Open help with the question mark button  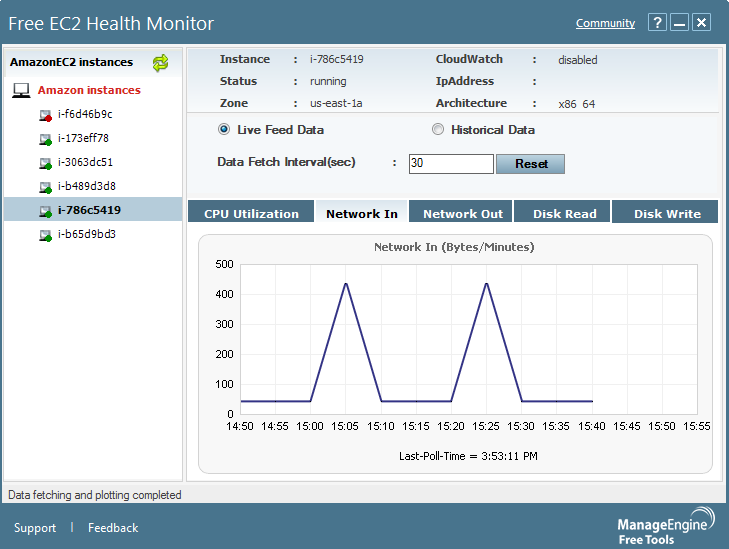point(657,22)
